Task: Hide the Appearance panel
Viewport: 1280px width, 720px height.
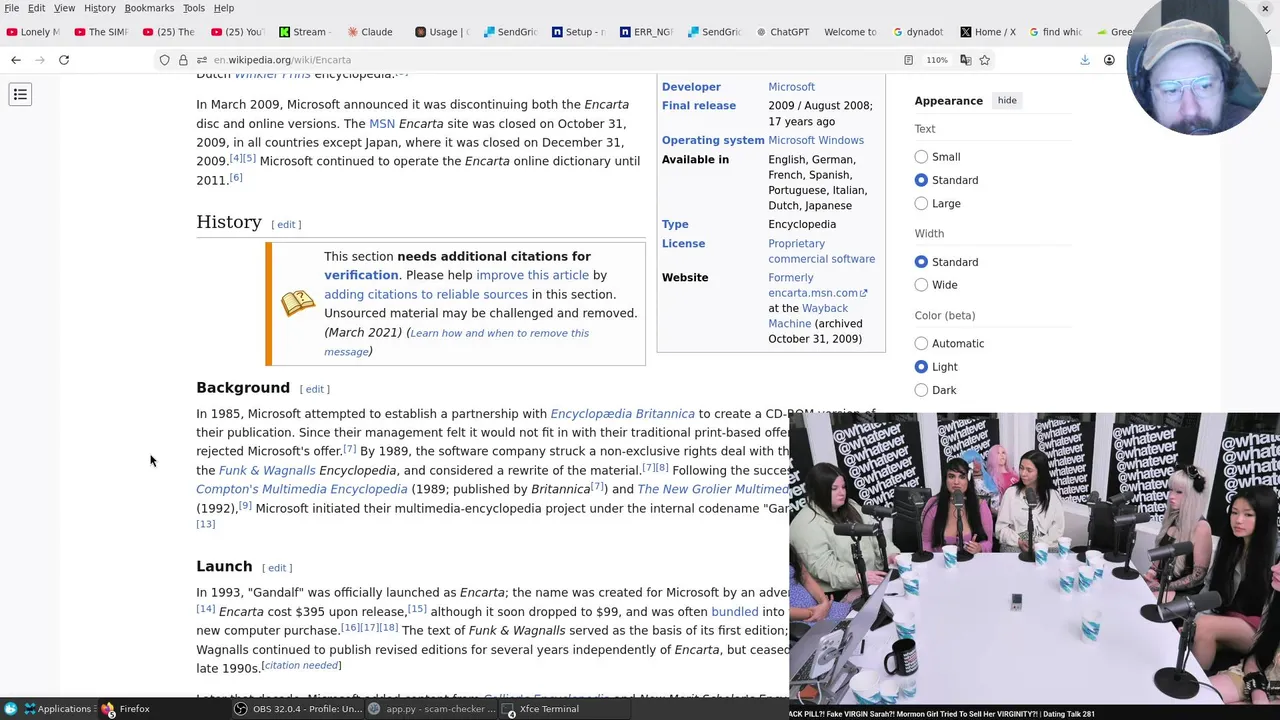Action: tap(1007, 100)
